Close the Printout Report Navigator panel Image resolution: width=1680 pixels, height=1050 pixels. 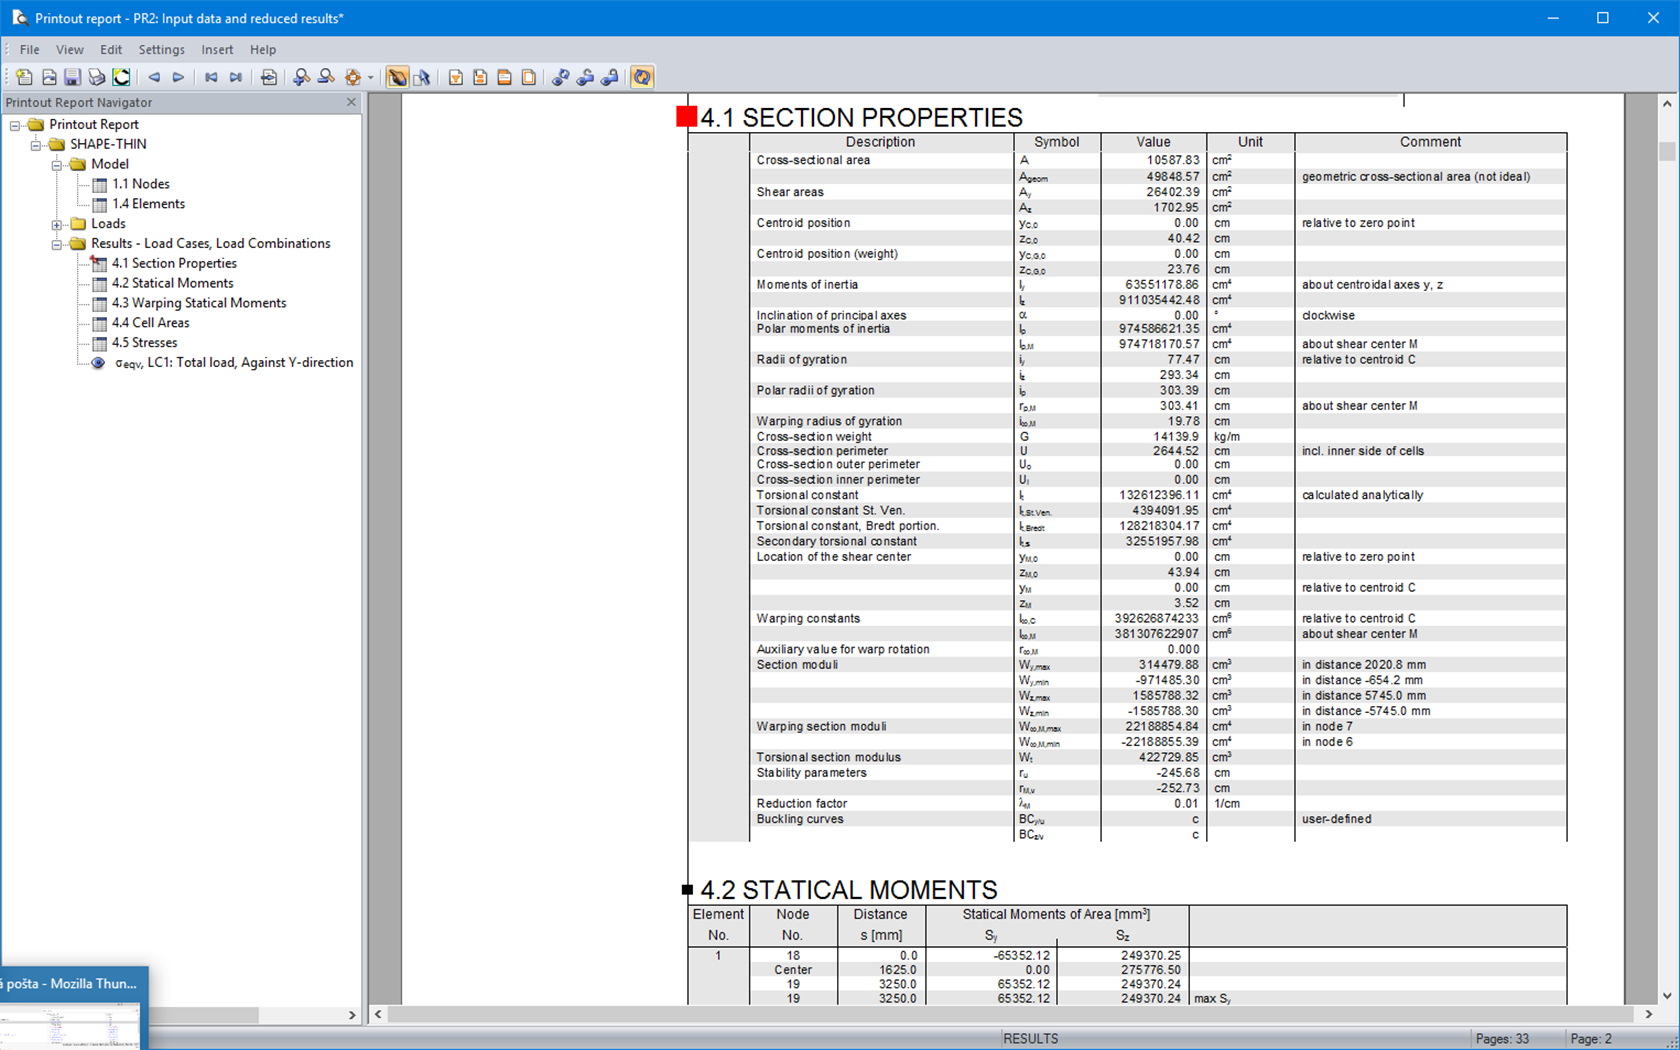coord(351,102)
